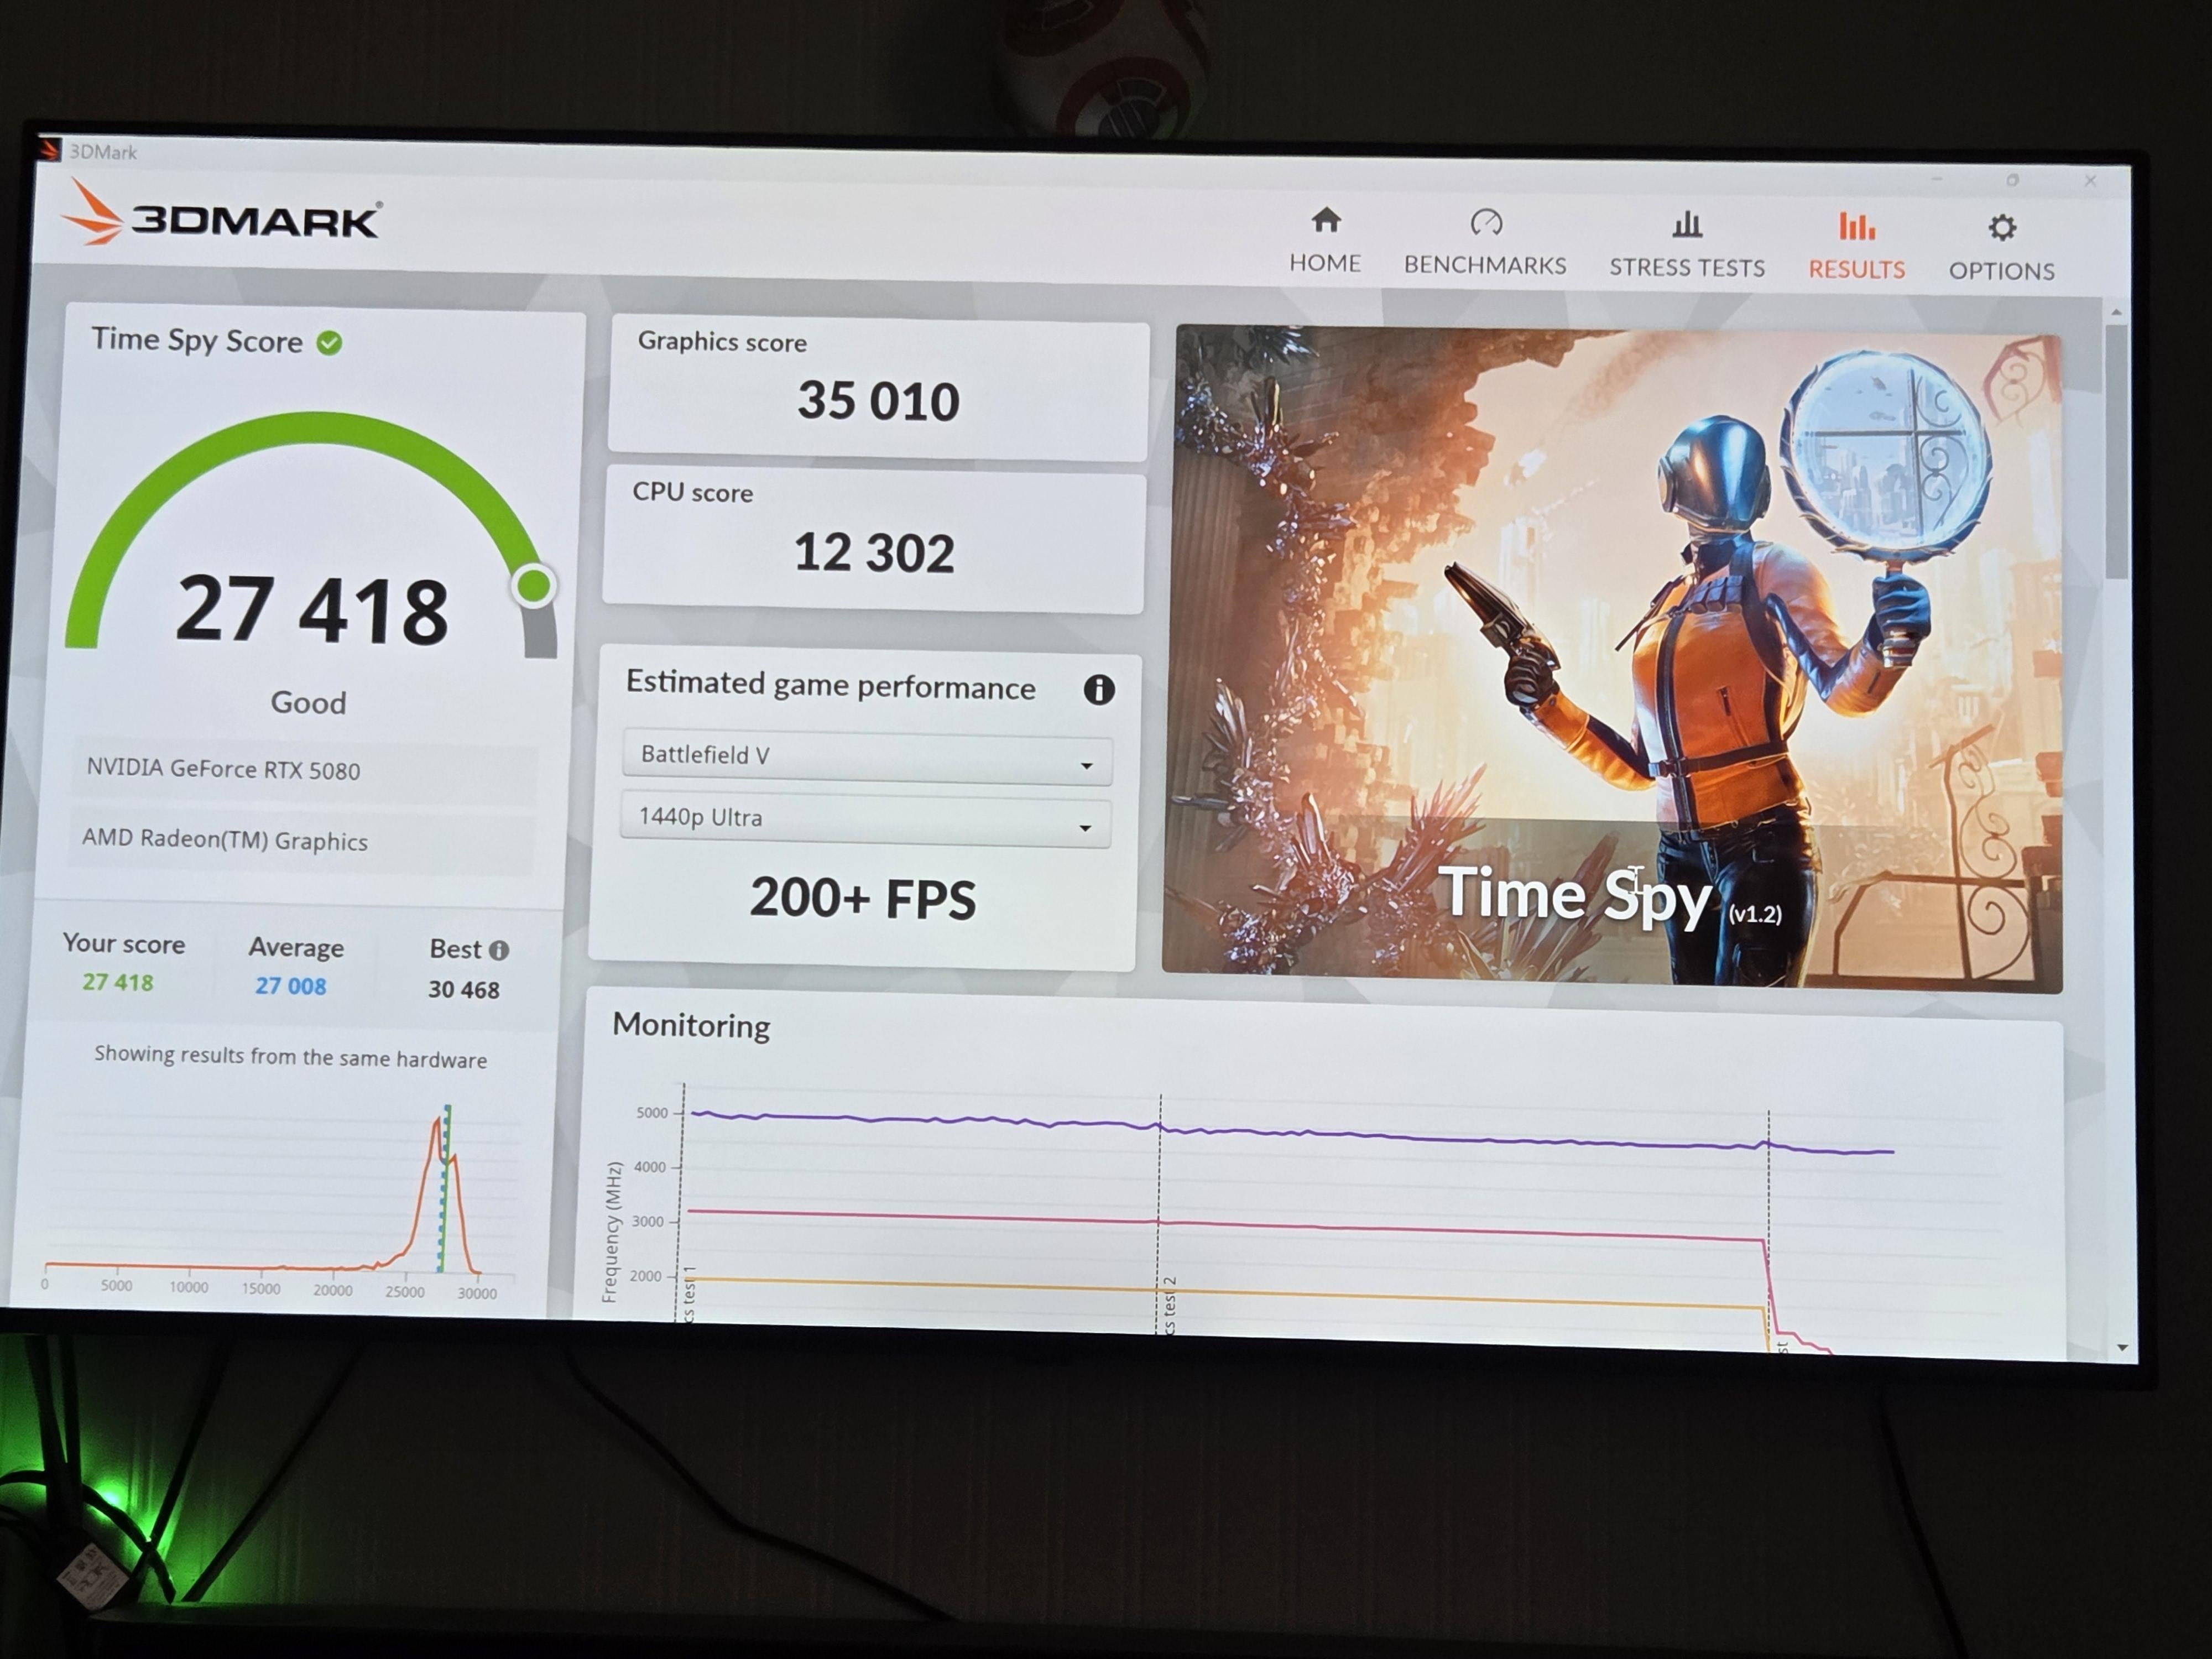The image size is (2212, 1659).
Task: Click the info icon beside Best
Action: pos(499,950)
